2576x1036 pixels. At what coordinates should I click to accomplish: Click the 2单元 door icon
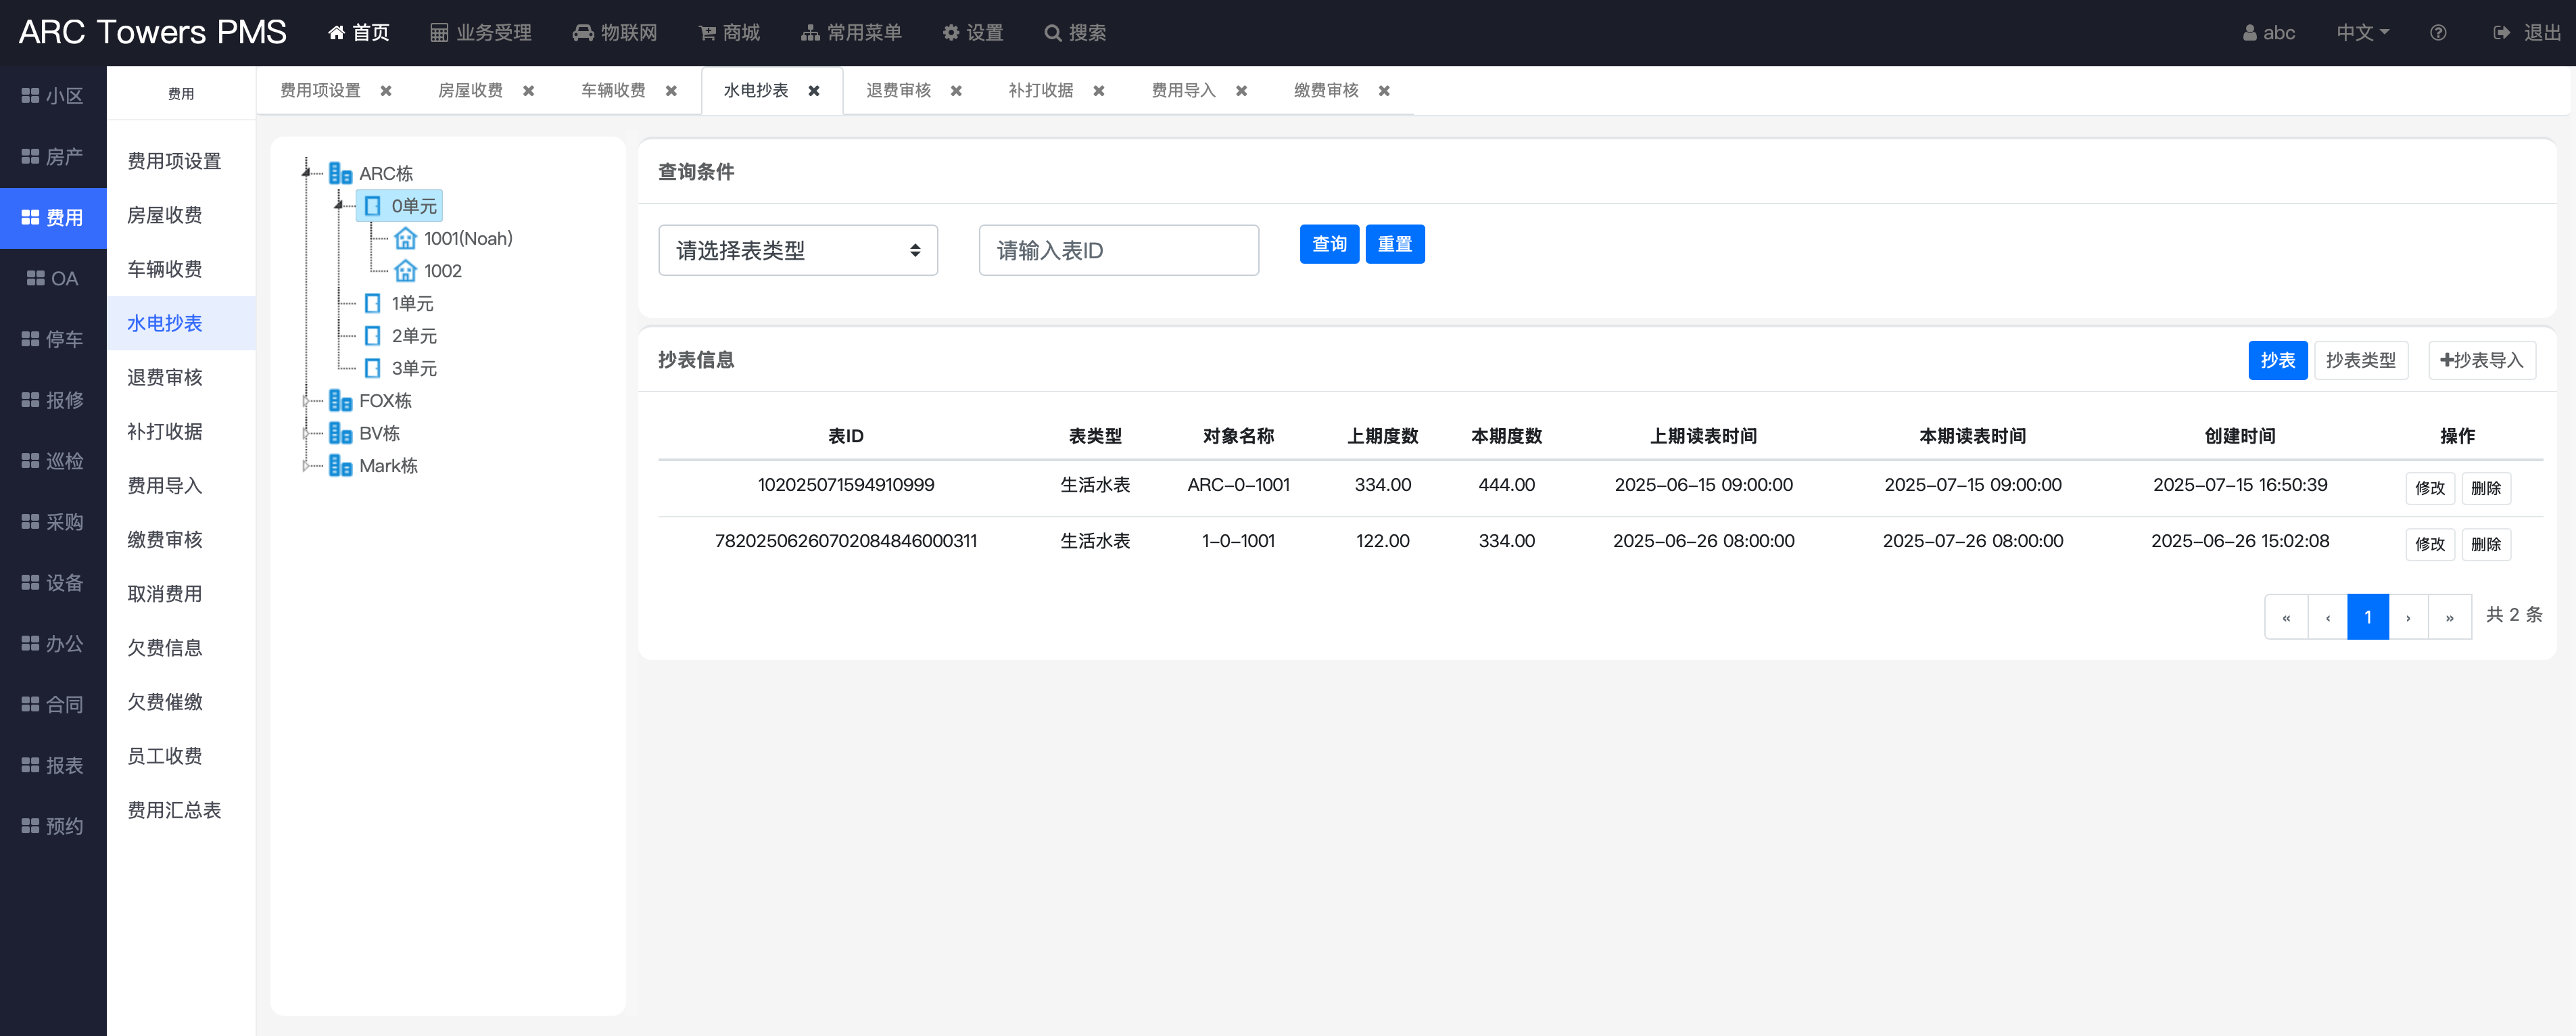click(373, 336)
